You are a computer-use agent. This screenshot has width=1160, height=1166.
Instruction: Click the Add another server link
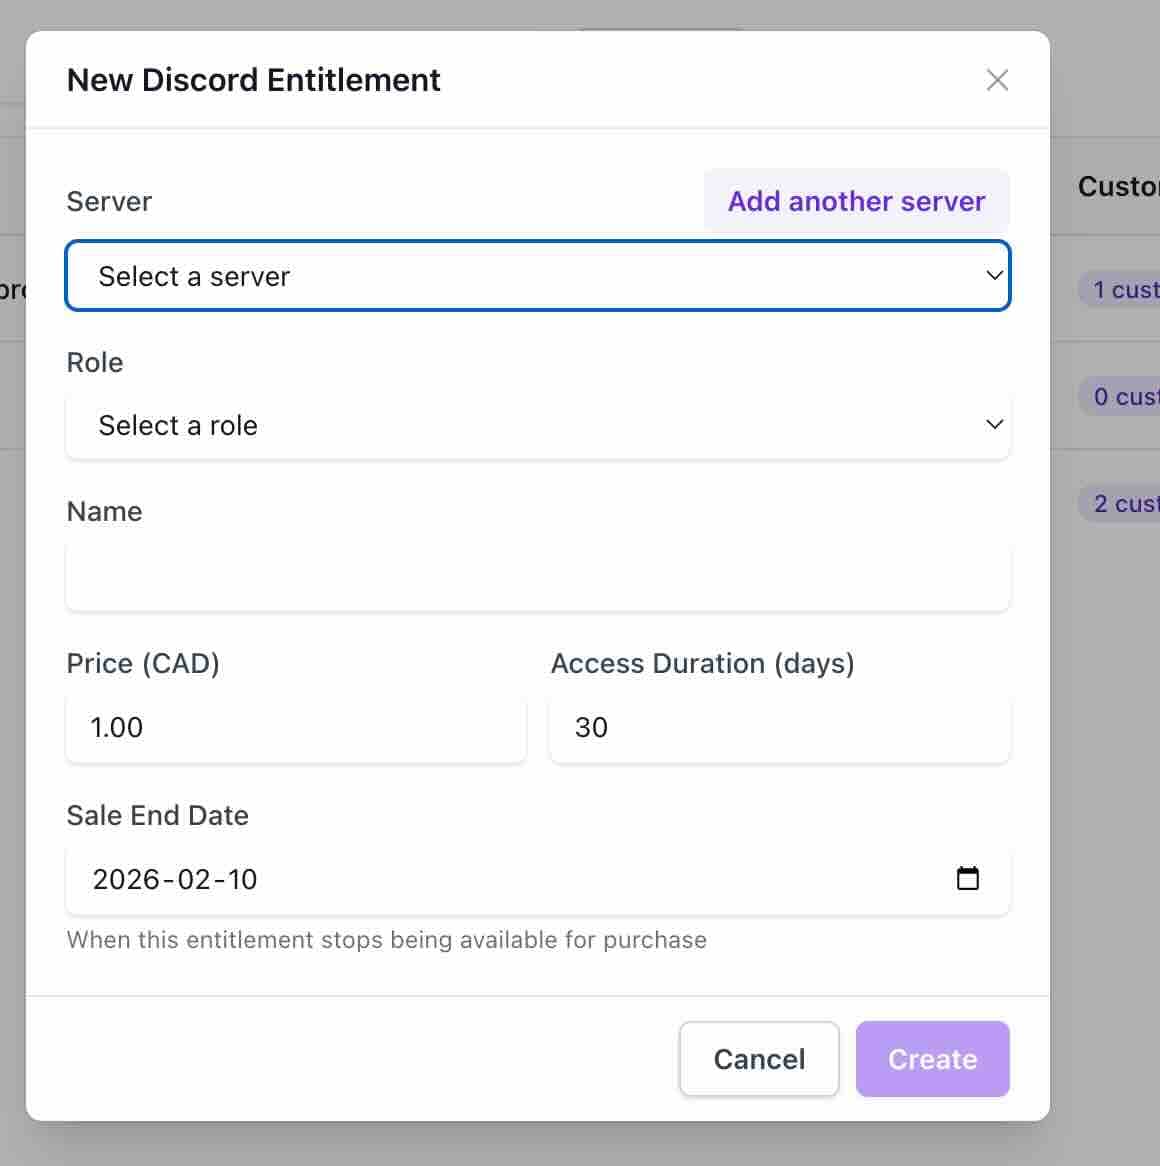tap(856, 201)
